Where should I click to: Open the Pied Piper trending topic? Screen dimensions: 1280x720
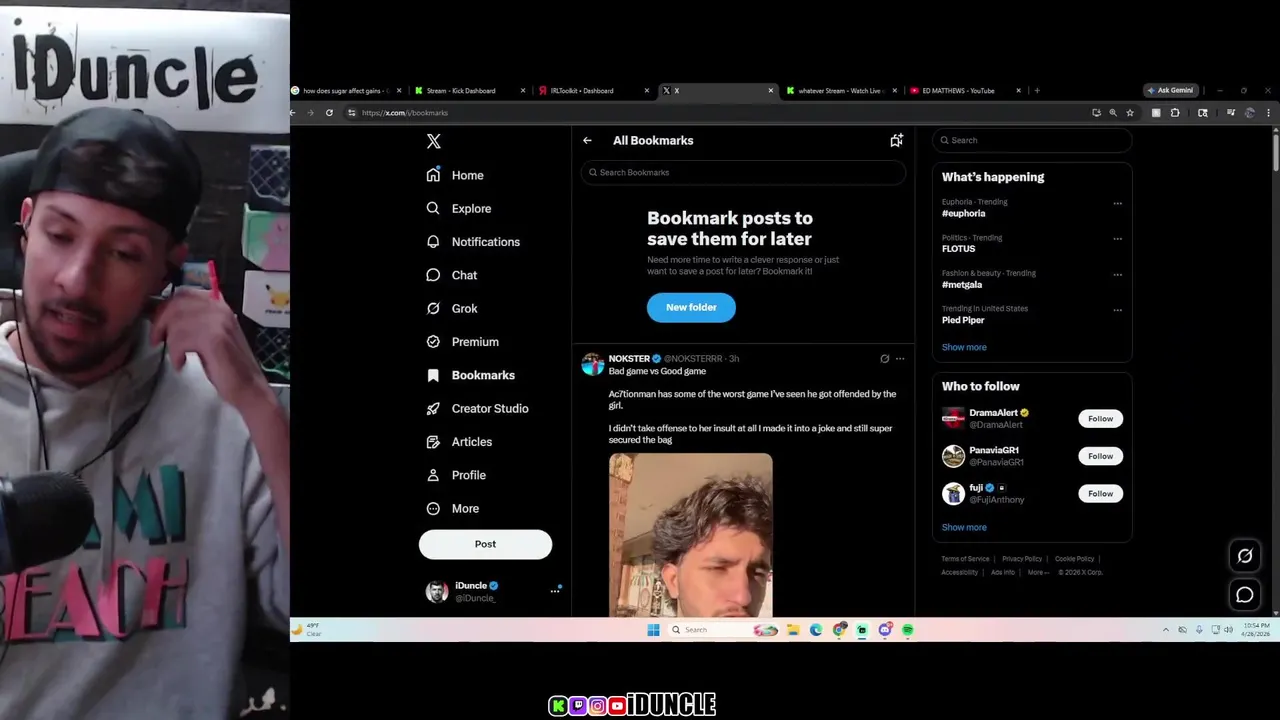point(963,320)
